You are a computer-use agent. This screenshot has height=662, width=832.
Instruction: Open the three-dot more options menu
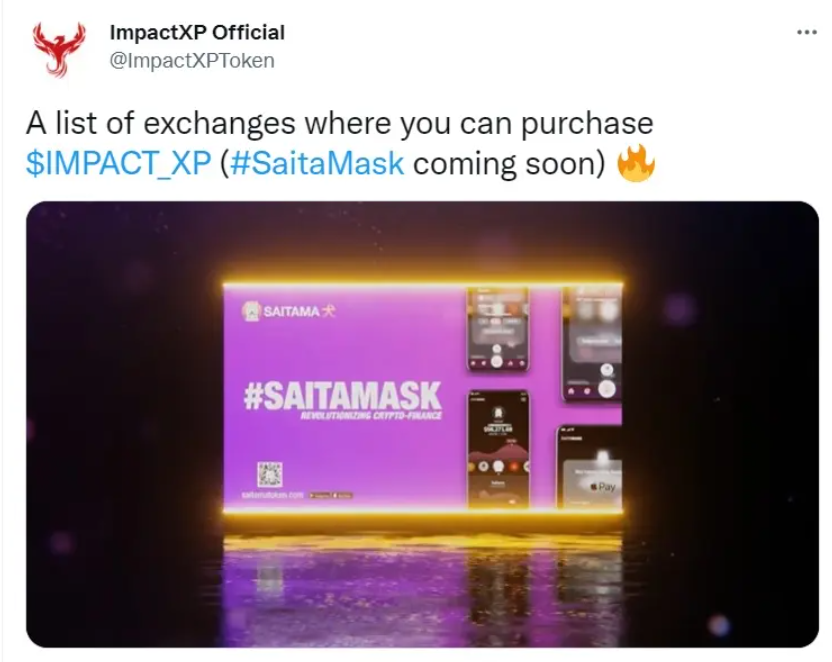(807, 33)
